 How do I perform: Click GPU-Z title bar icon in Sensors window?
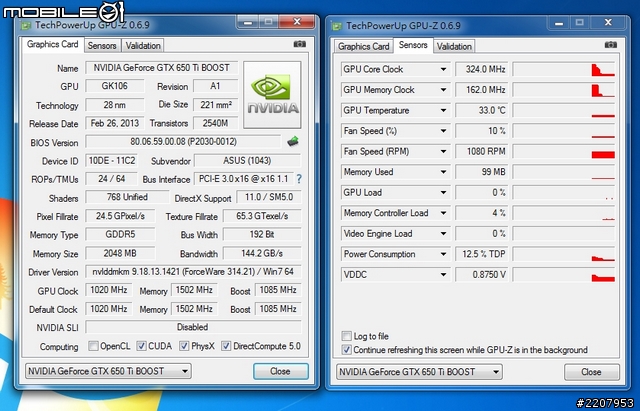tap(337, 26)
